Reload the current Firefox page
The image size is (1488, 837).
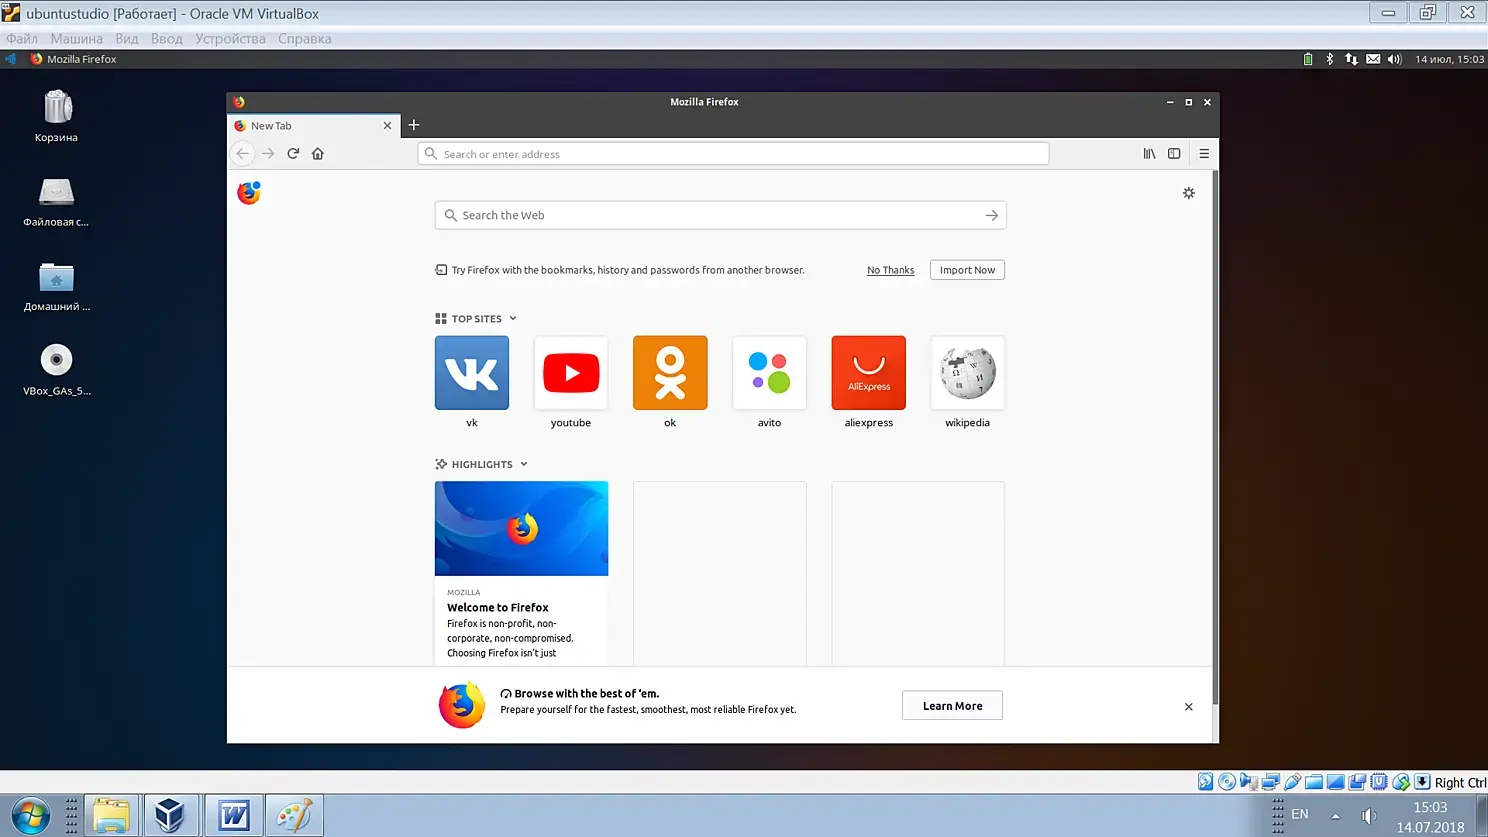click(293, 154)
